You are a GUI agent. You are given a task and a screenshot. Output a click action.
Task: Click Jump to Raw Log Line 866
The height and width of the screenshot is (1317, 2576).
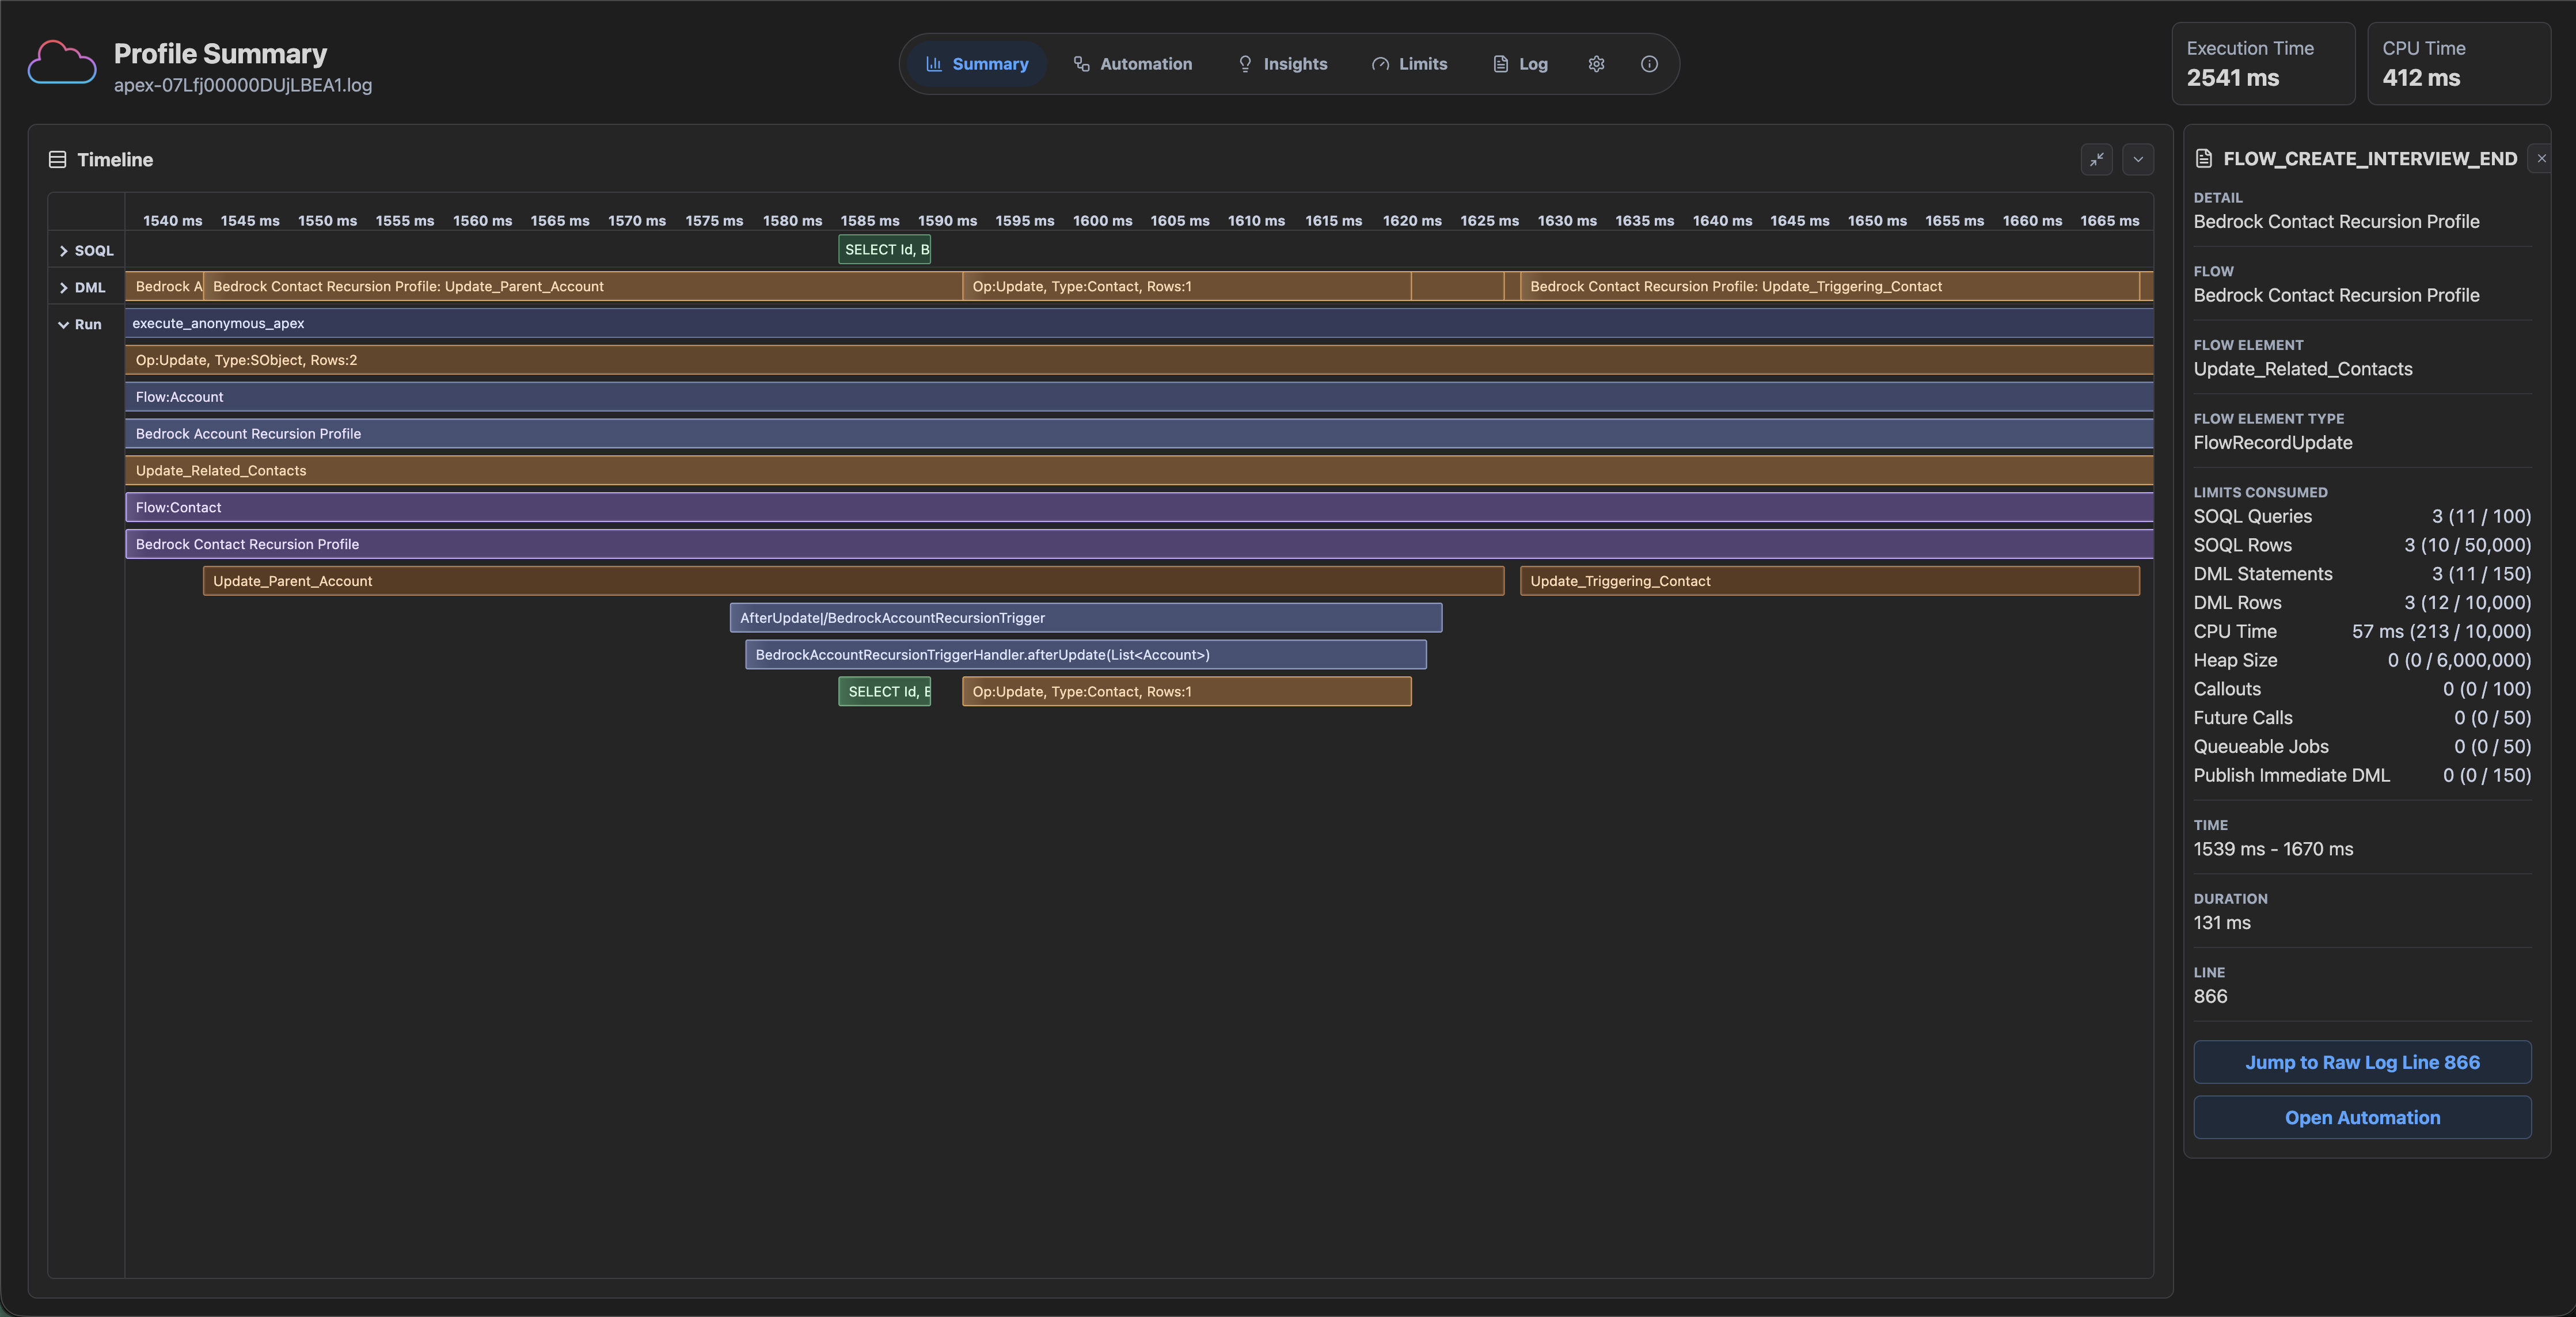click(x=2362, y=1062)
